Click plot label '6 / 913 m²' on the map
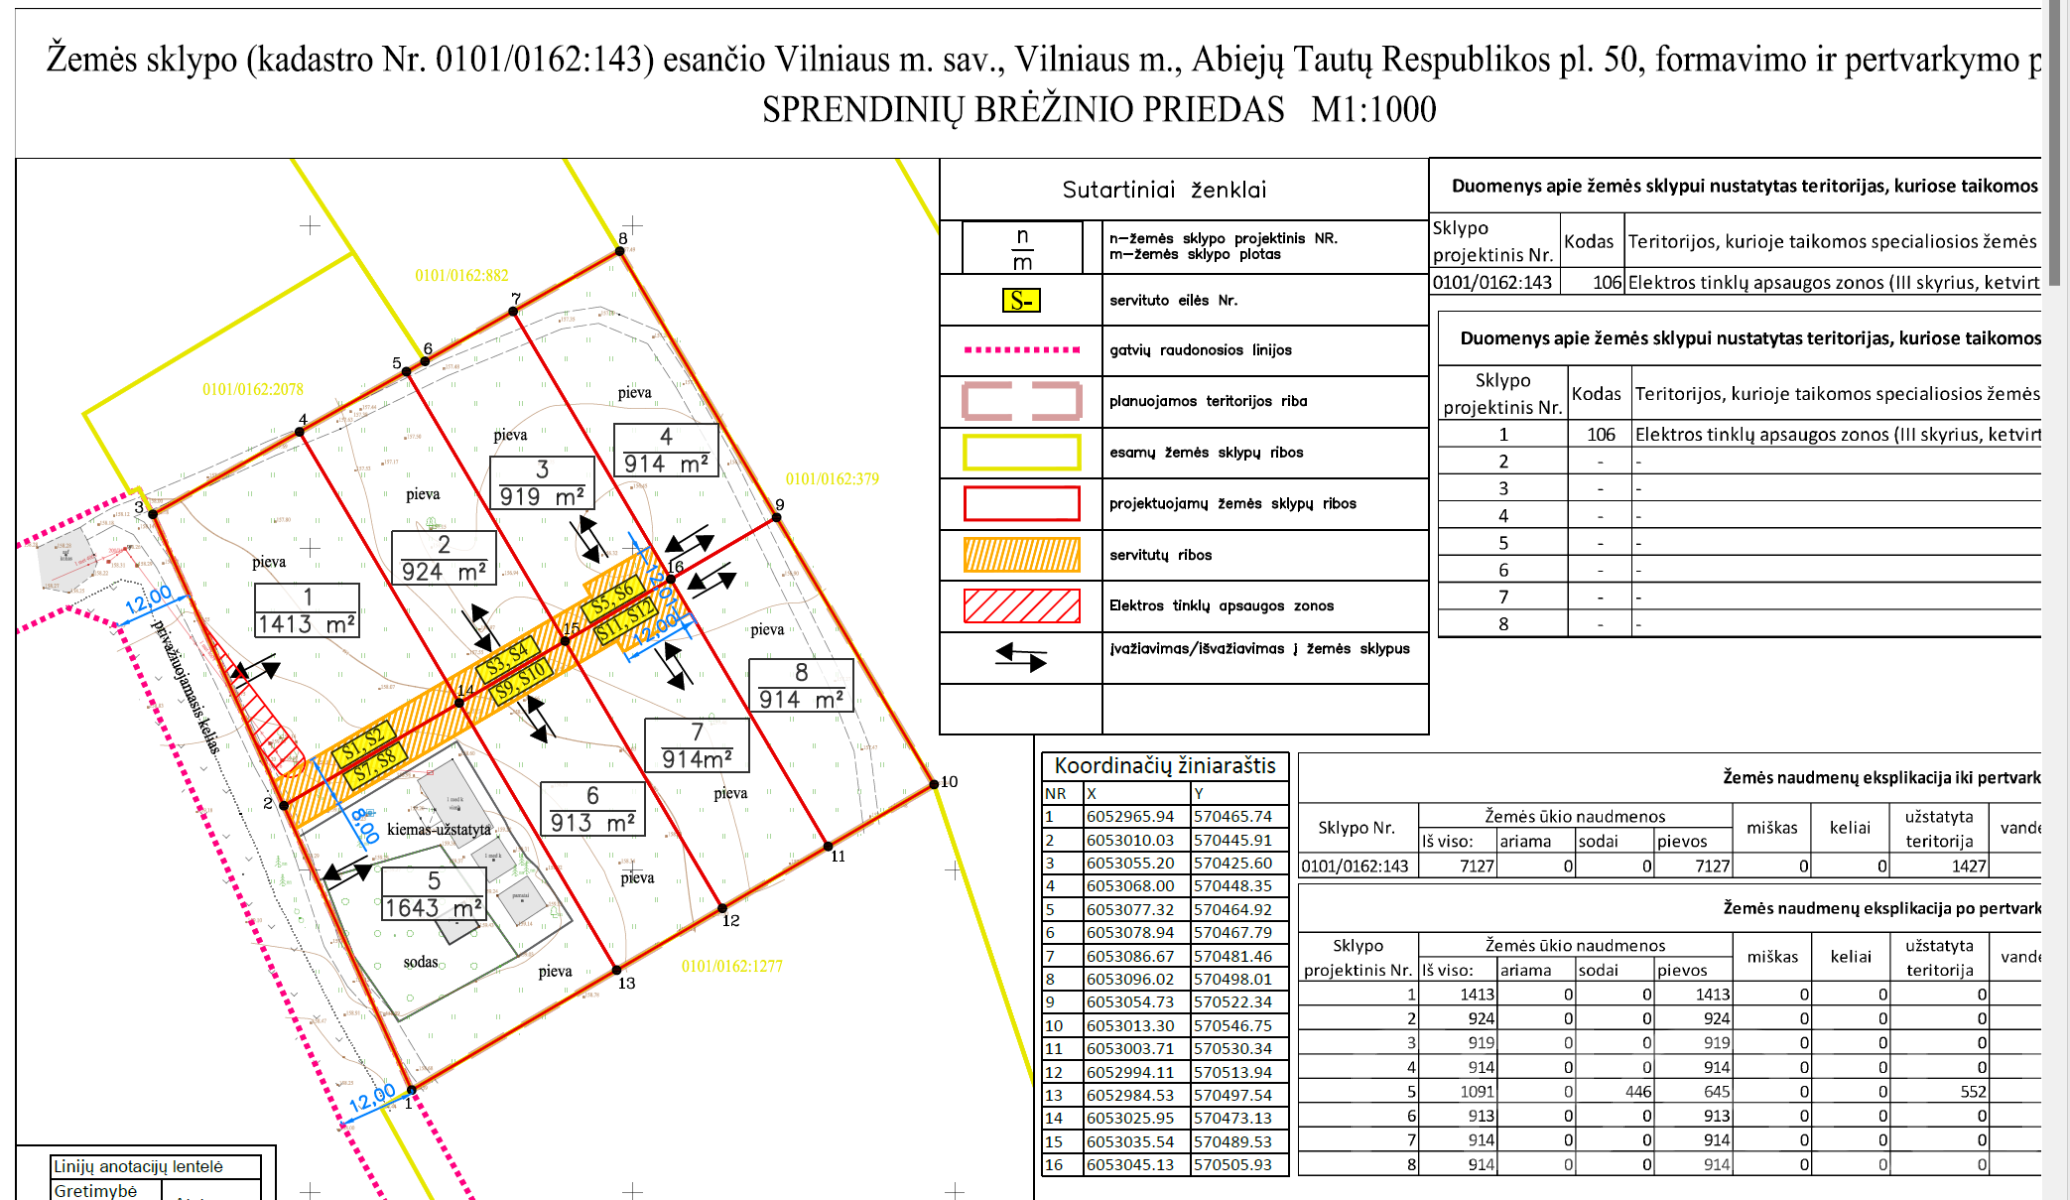 point(592,809)
